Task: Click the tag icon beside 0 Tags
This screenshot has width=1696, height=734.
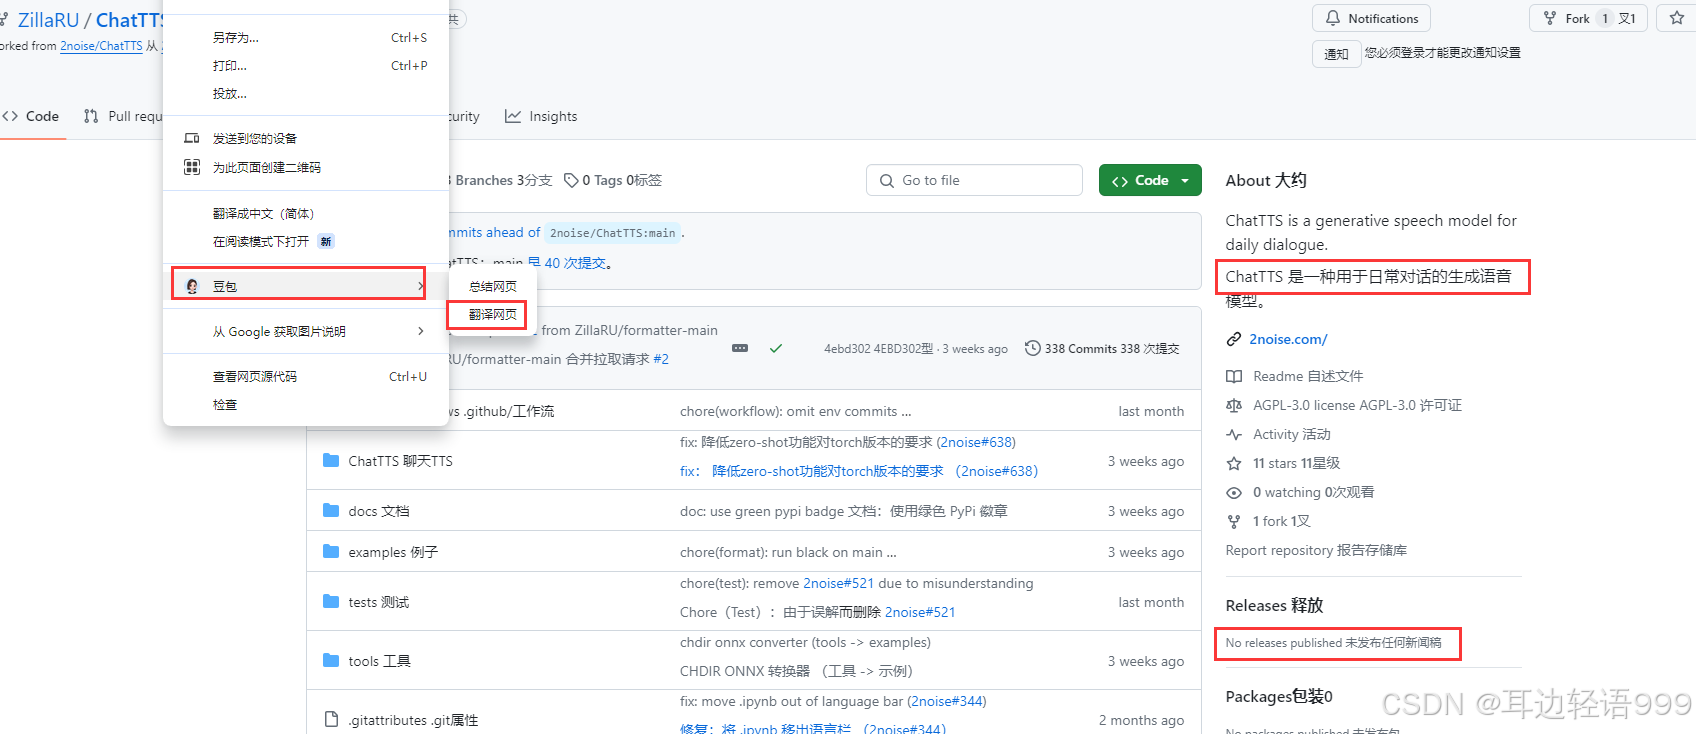Action: [571, 180]
